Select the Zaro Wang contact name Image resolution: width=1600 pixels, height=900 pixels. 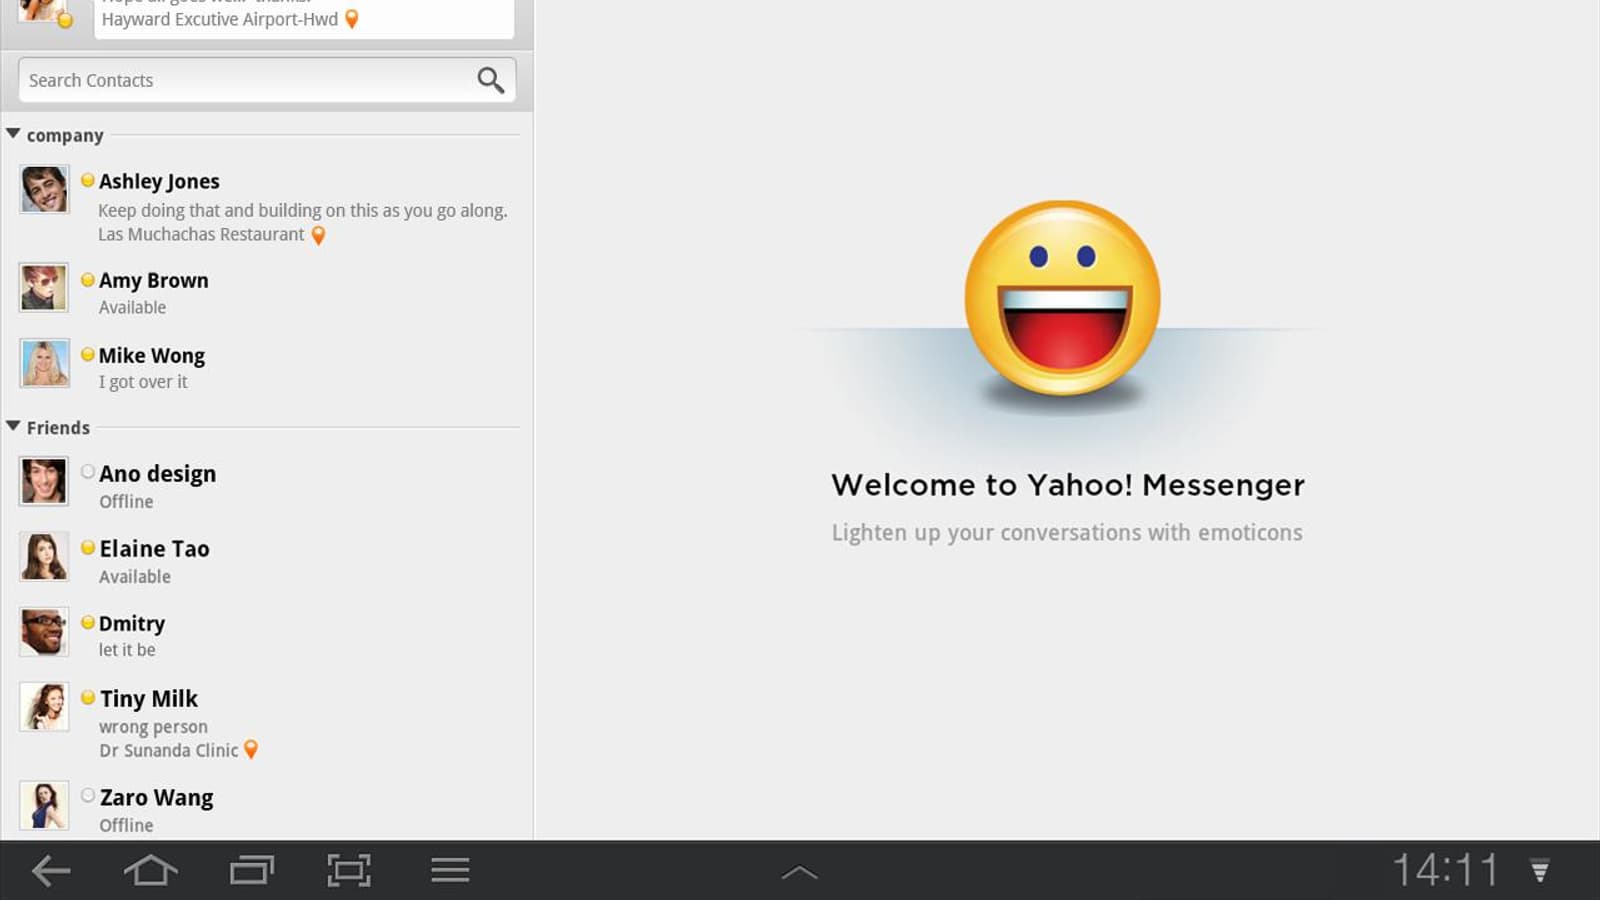[x=157, y=798]
